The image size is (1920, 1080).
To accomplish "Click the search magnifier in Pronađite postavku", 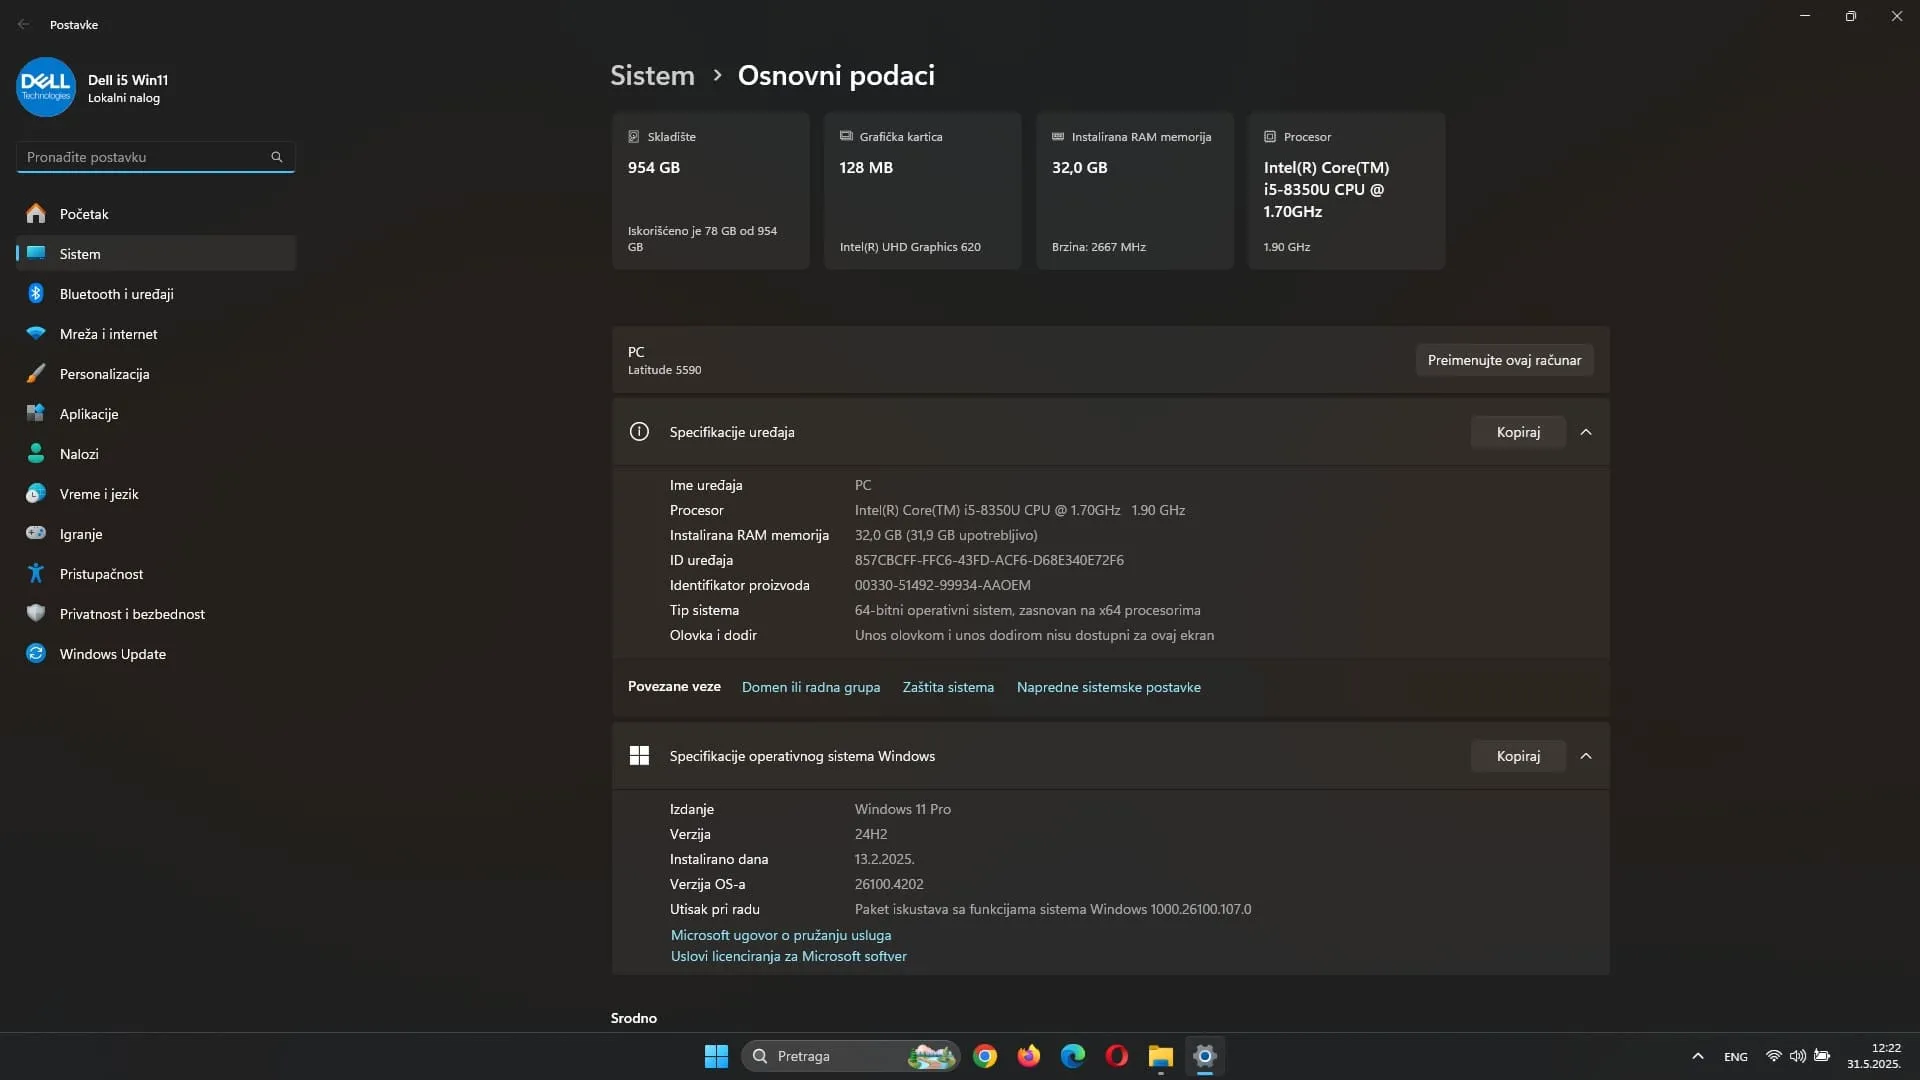I will point(277,157).
